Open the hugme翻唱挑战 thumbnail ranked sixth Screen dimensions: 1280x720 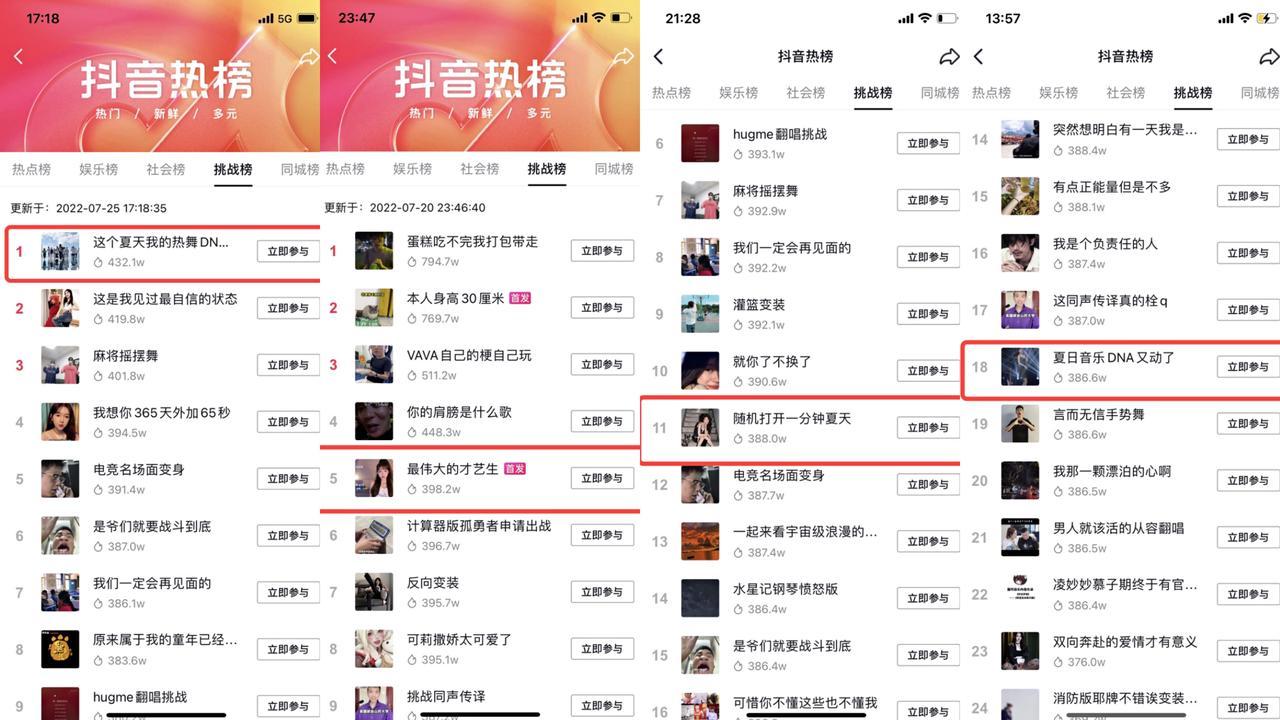700,143
